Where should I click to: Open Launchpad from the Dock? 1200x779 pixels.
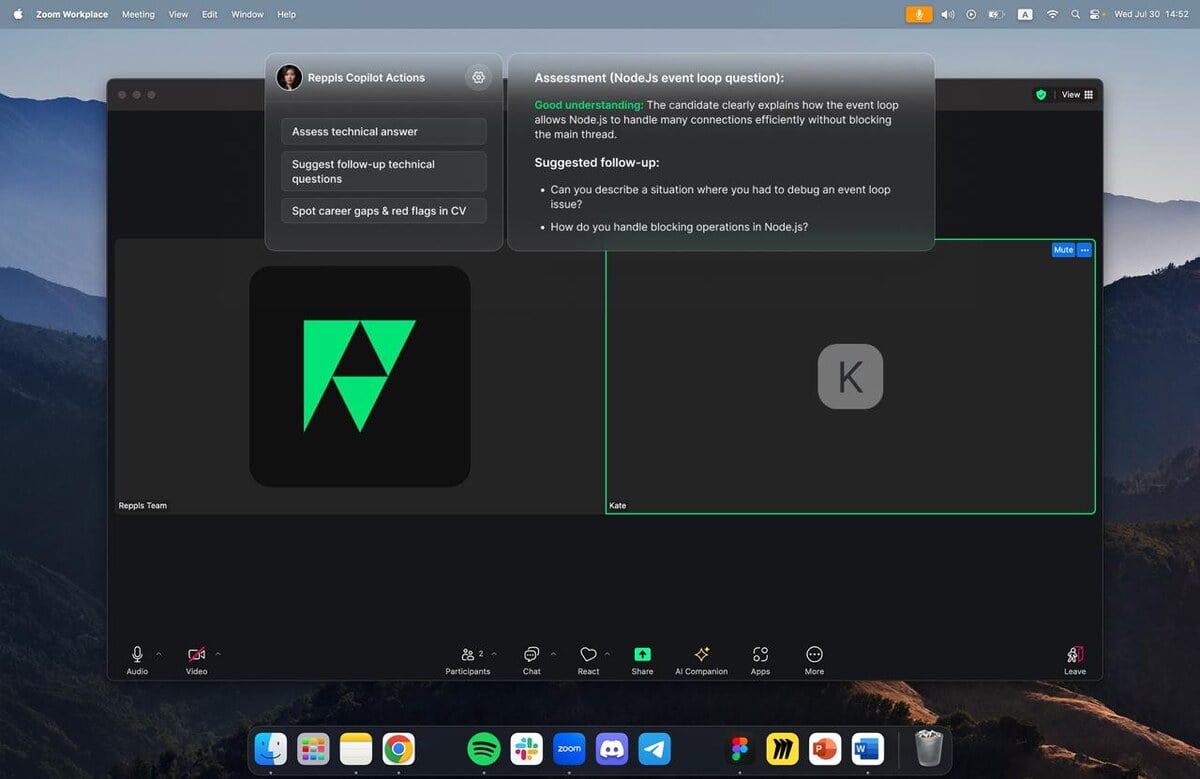point(313,748)
